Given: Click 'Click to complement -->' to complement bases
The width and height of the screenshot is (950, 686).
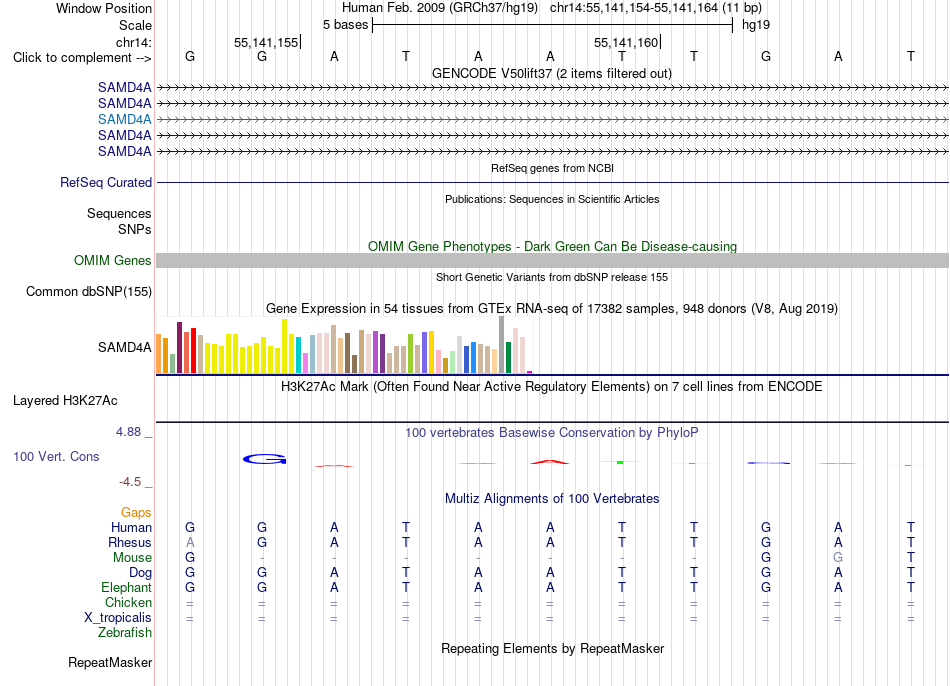Looking at the screenshot, I should point(82,58).
